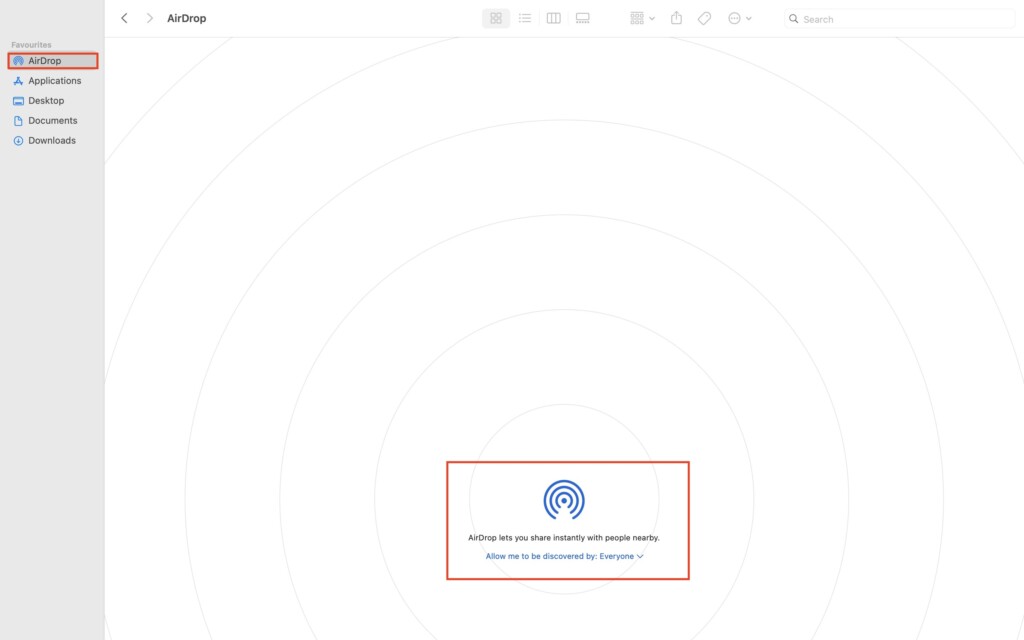The width and height of the screenshot is (1024, 640).
Task: Click the large AirDrop radar icon
Action: [564, 499]
